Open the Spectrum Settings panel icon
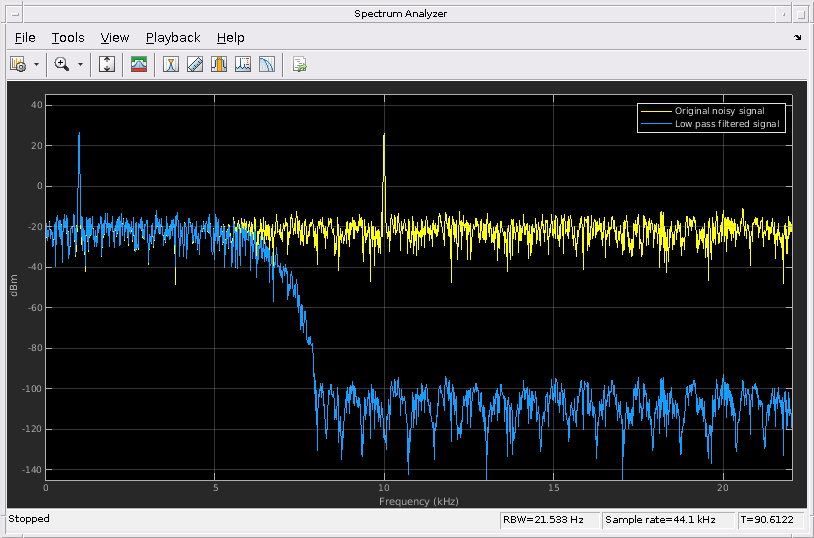The width and height of the screenshot is (814, 538). [139, 65]
